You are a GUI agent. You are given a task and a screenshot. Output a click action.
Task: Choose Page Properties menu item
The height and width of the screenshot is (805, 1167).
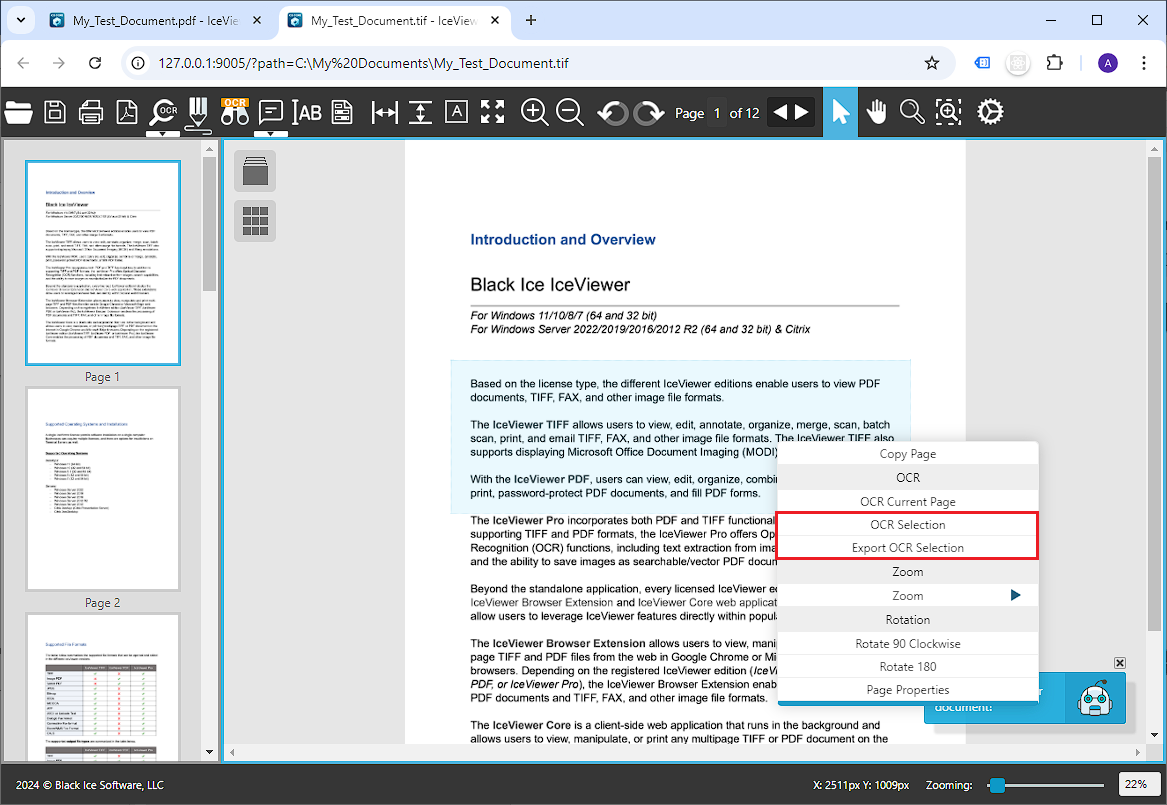coord(907,690)
